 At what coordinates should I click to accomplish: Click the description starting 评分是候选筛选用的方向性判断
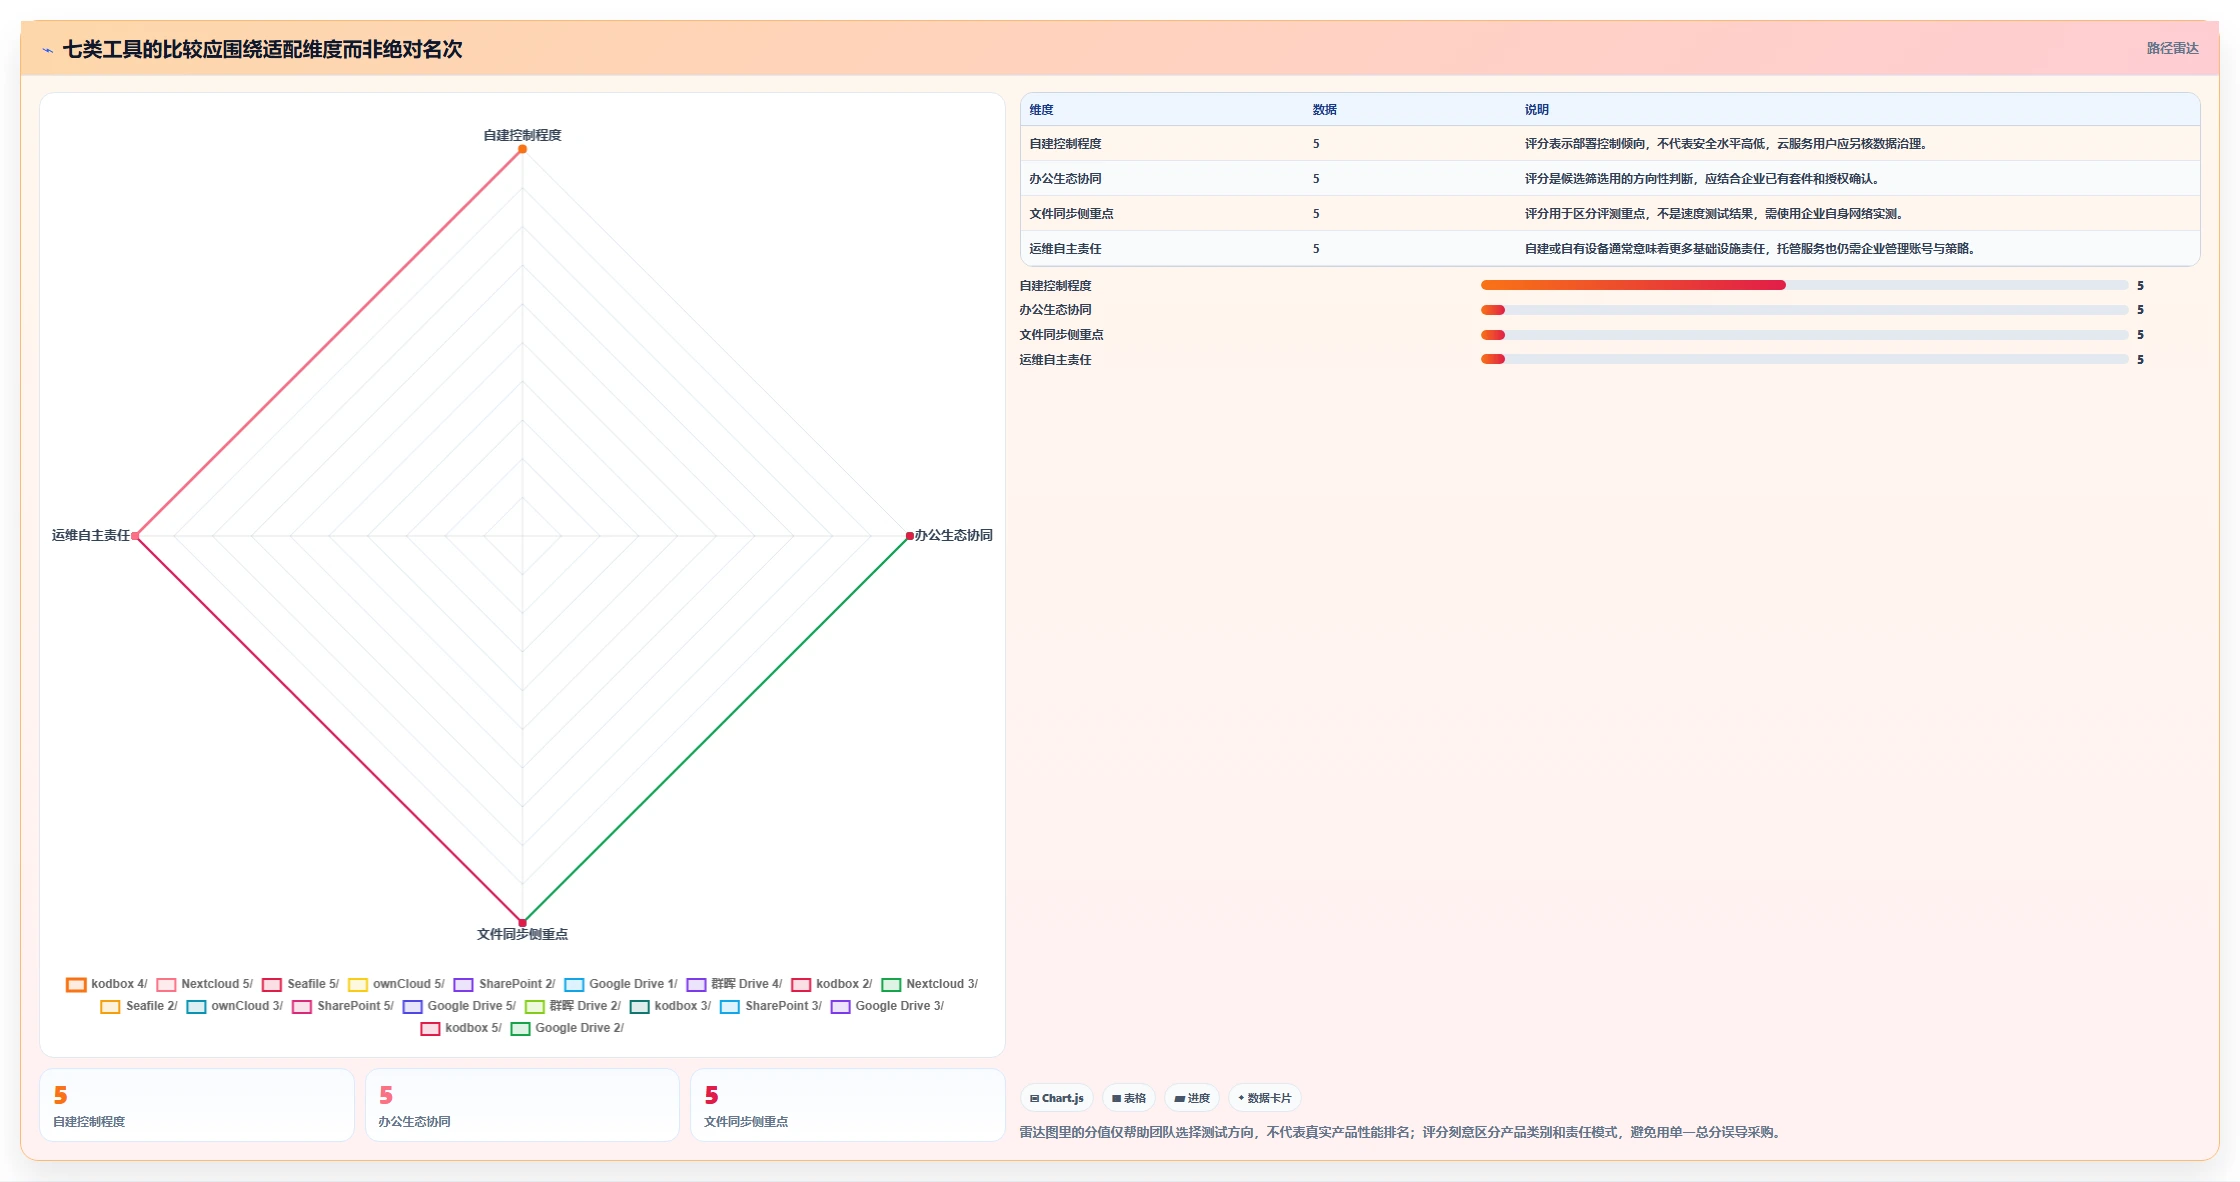click(x=1702, y=179)
